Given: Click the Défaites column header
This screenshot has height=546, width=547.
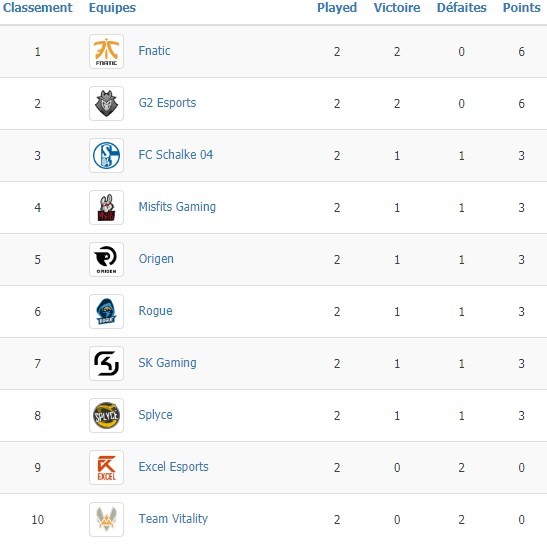Looking at the screenshot, I should point(462,8).
